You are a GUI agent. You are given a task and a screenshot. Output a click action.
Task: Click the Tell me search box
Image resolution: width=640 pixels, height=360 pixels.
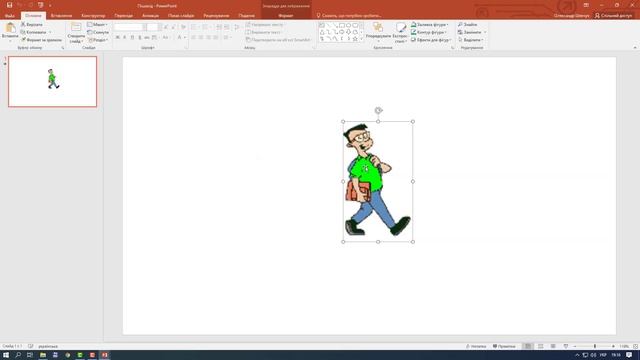349,16
